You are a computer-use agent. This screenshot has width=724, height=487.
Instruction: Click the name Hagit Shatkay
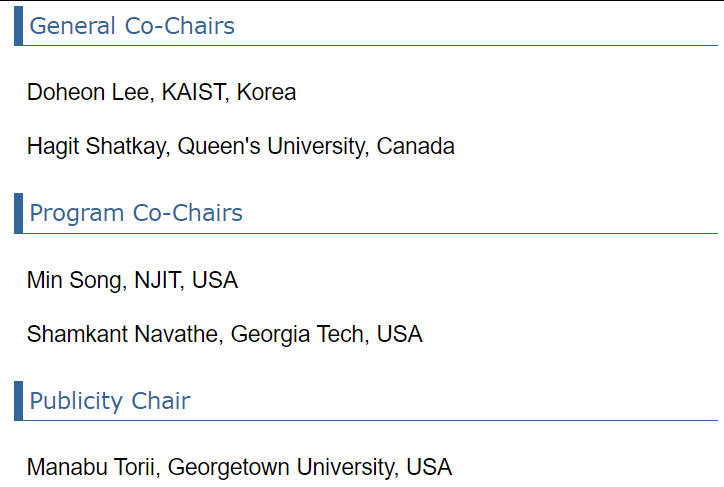click(x=96, y=146)
